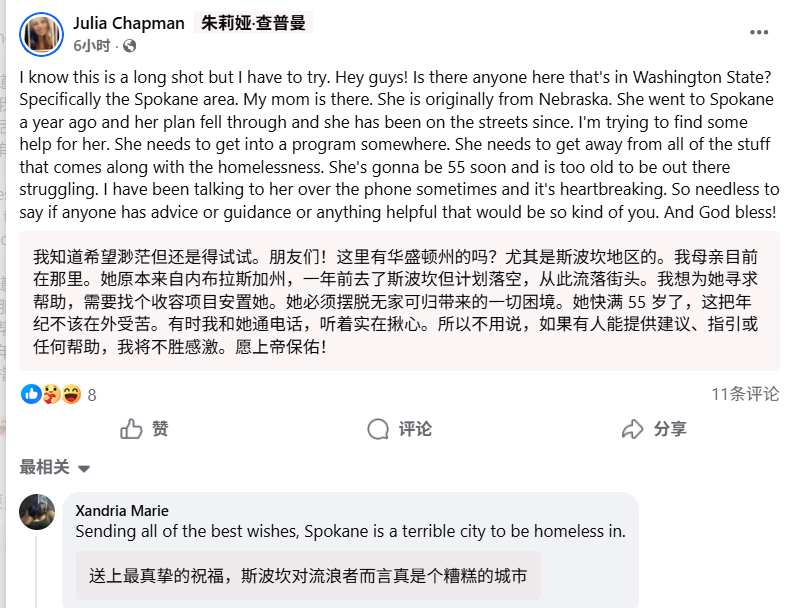Image resolution: width=788 pixels, height=608 pixels.
Task: Click the care hug reaction emoji
Action: point(51,394)
